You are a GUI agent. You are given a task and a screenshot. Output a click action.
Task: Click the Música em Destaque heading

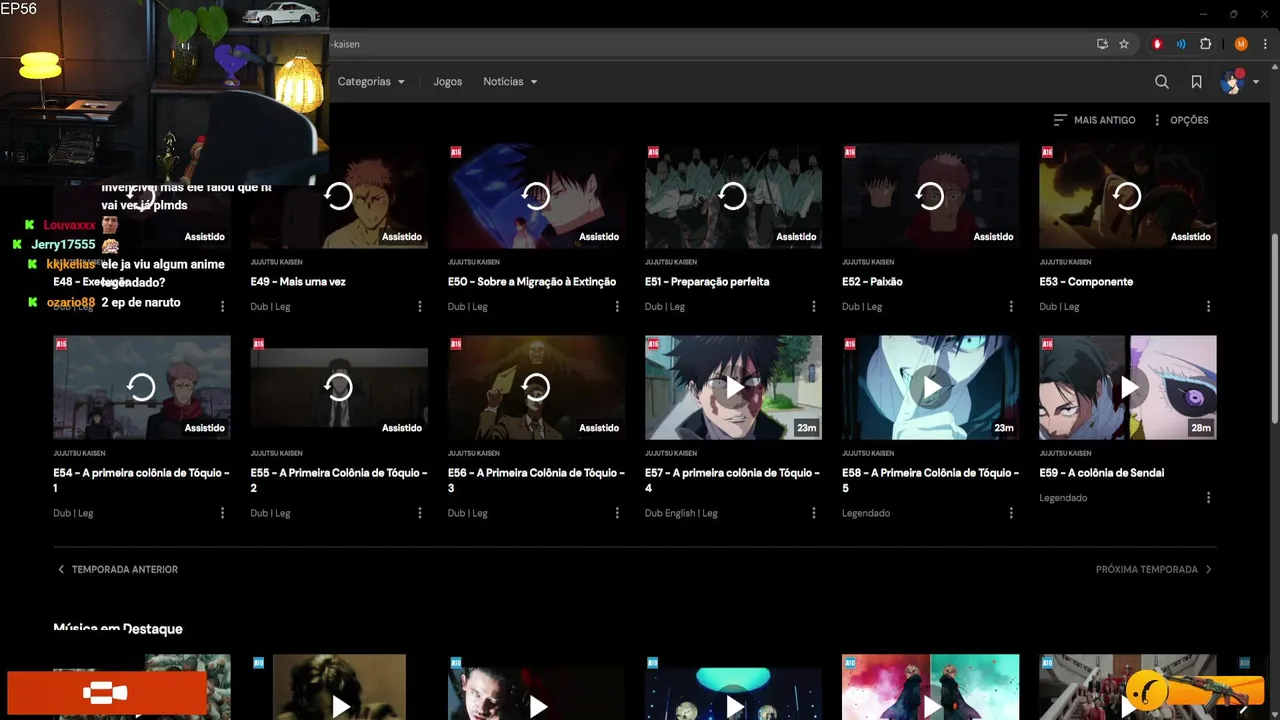click(x=118, y=629)
